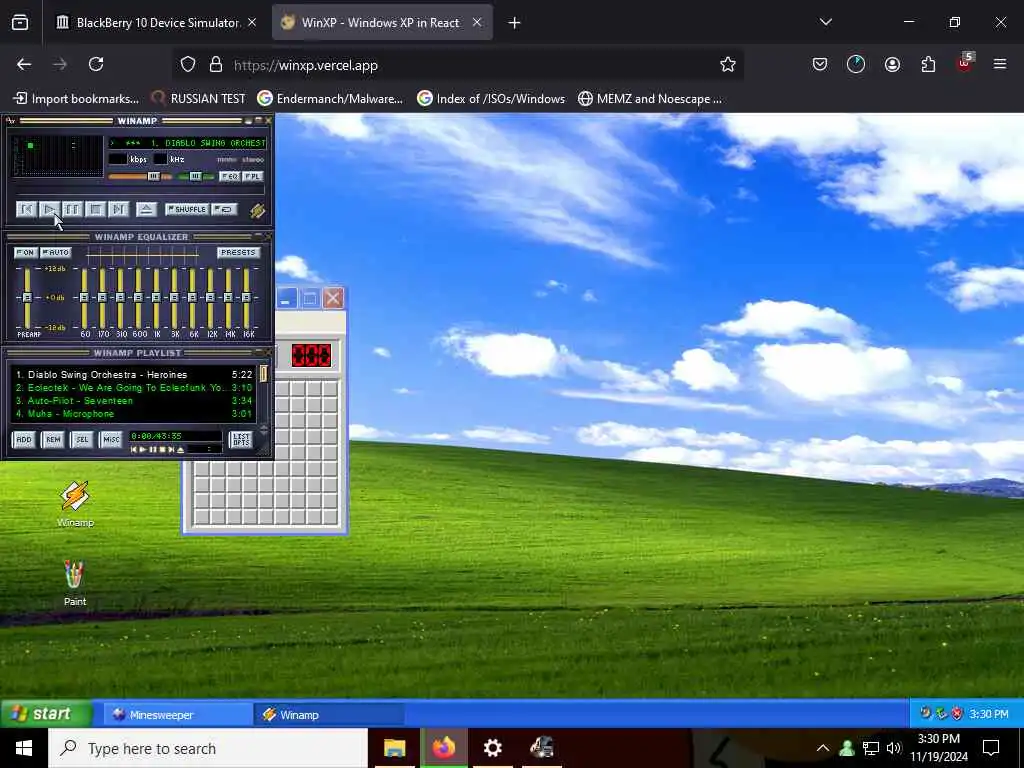Open the Pocket save icon
The width and height of the screenshot is (1024, 768).
tap(820, 64)
